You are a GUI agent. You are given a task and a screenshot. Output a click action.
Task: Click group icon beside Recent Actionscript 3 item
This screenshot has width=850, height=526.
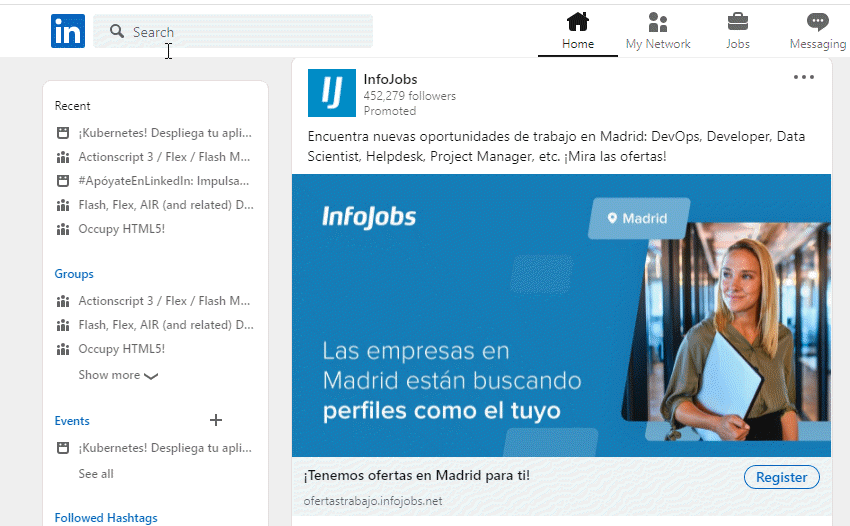coord(63,157)
